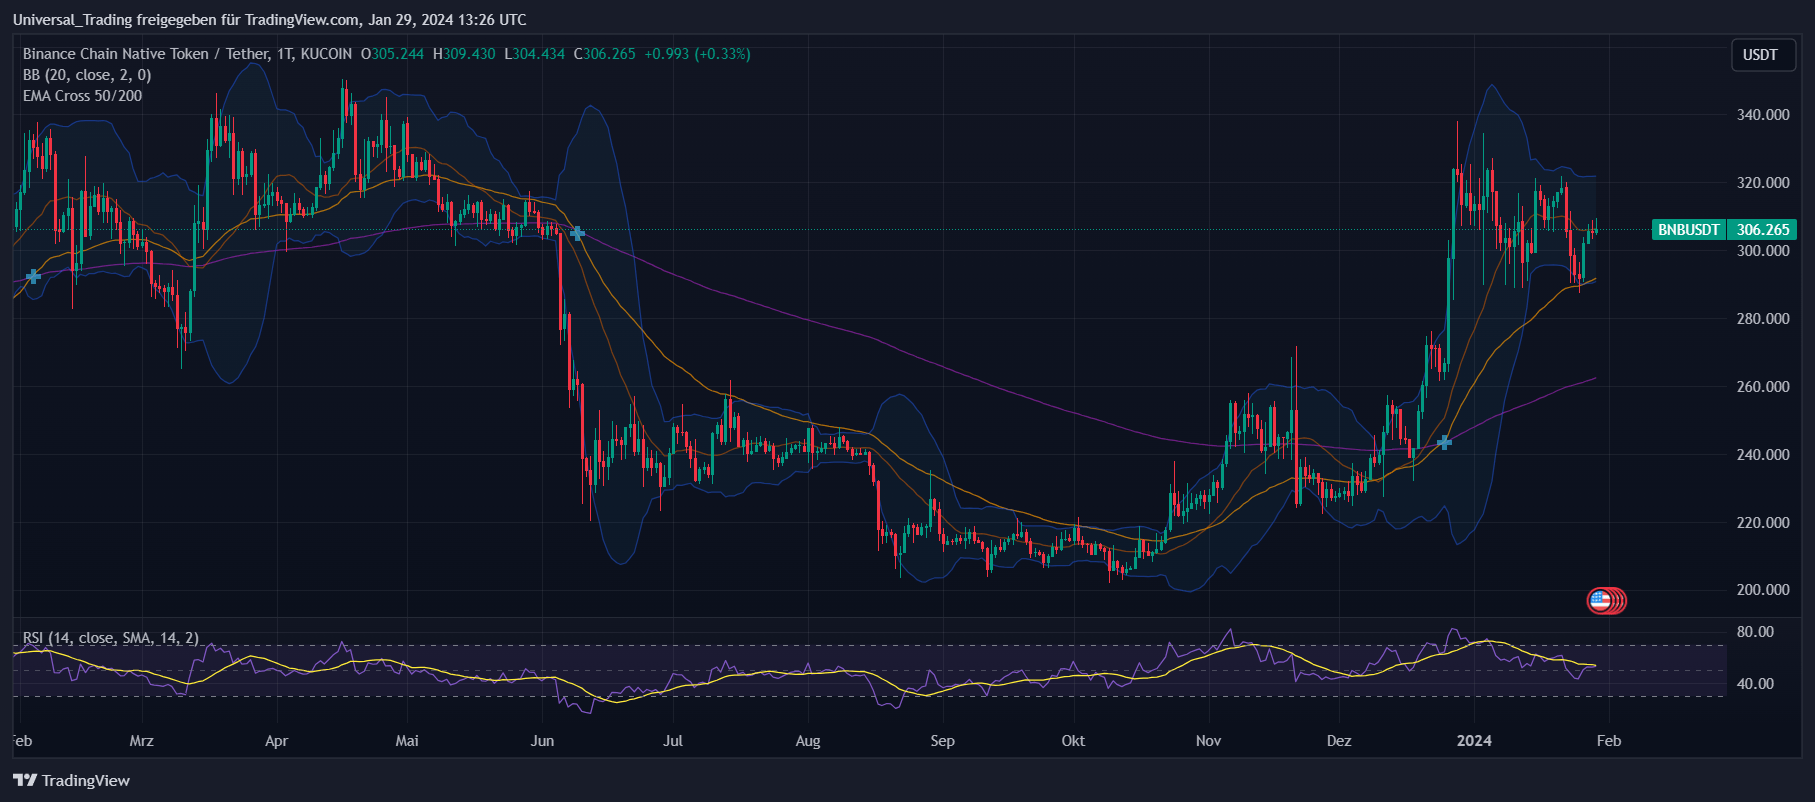
Task: Open the US flag economic events icon
Action: click(1600, 601)
